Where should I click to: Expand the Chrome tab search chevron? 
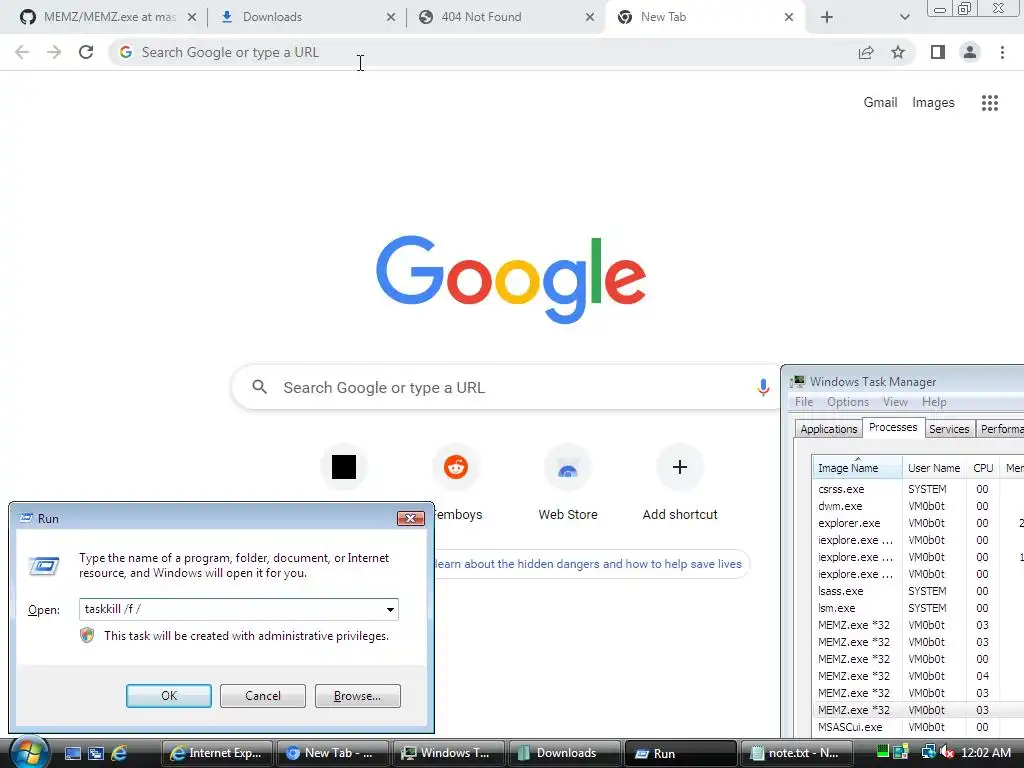[x=904, y=18]
